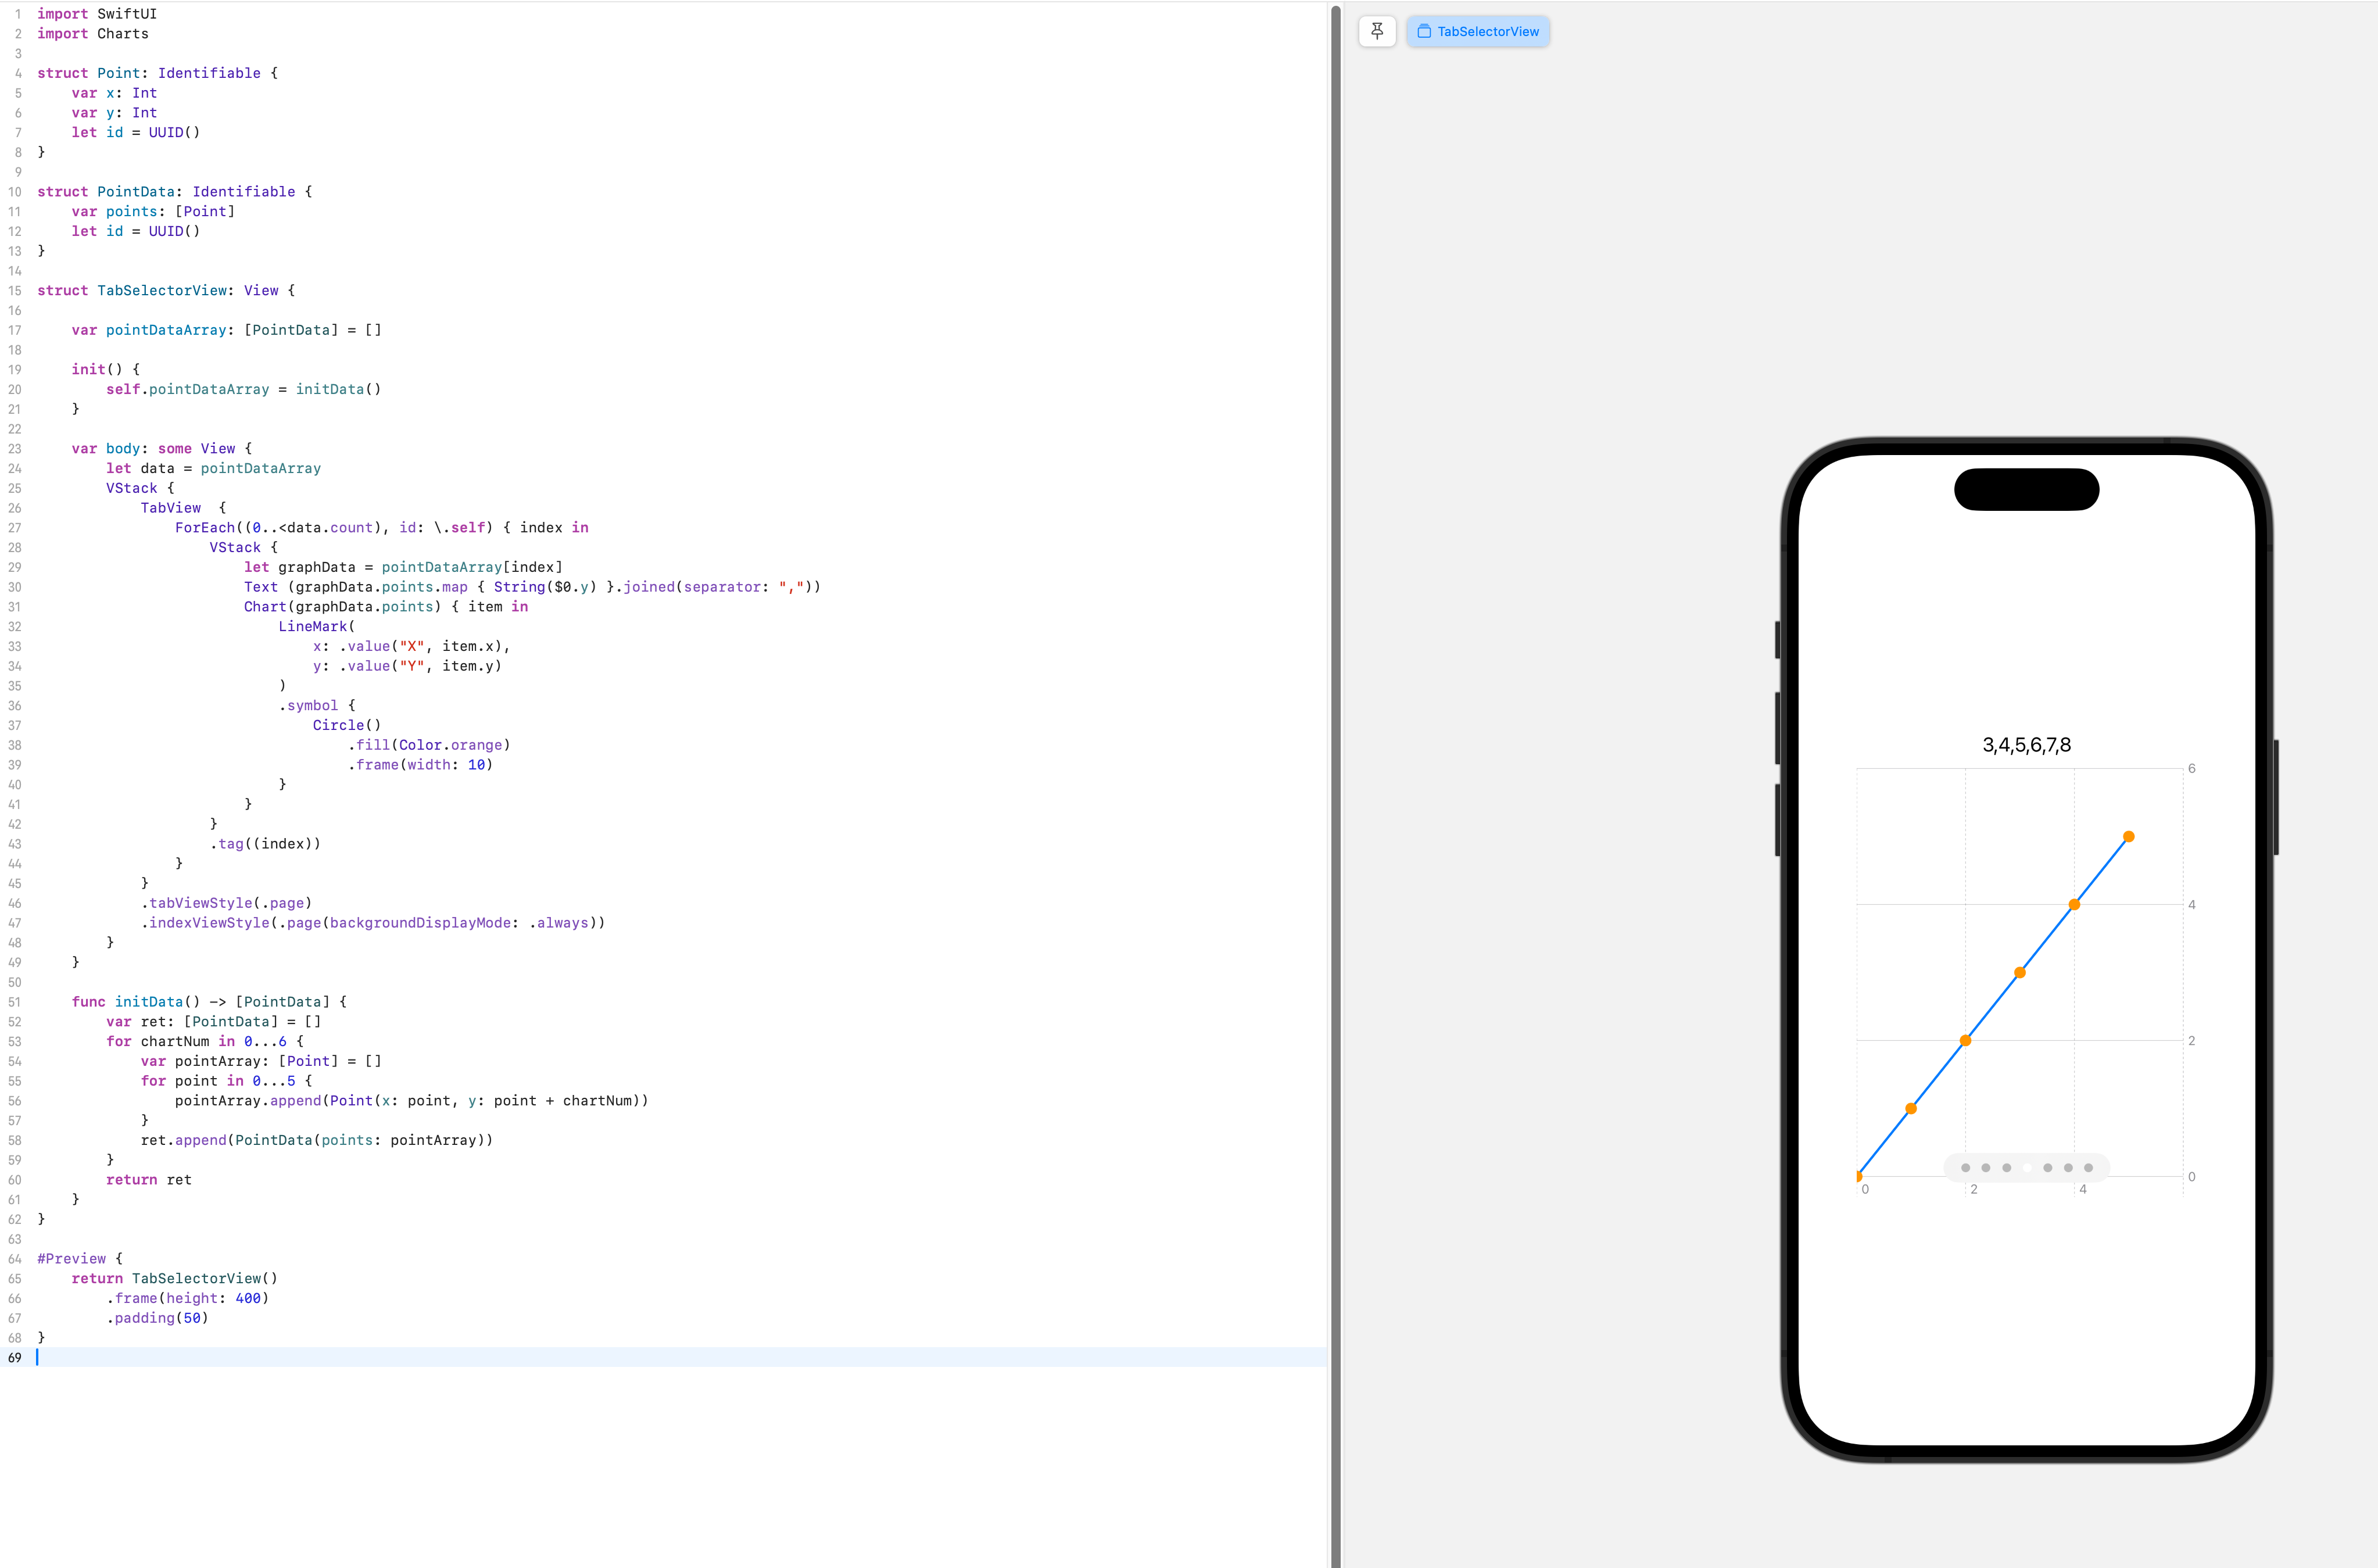This screenshot has width=2378, height=1568.
Task: Click "for point in 0...5 {" line
Action: [x=226, y=1081]
